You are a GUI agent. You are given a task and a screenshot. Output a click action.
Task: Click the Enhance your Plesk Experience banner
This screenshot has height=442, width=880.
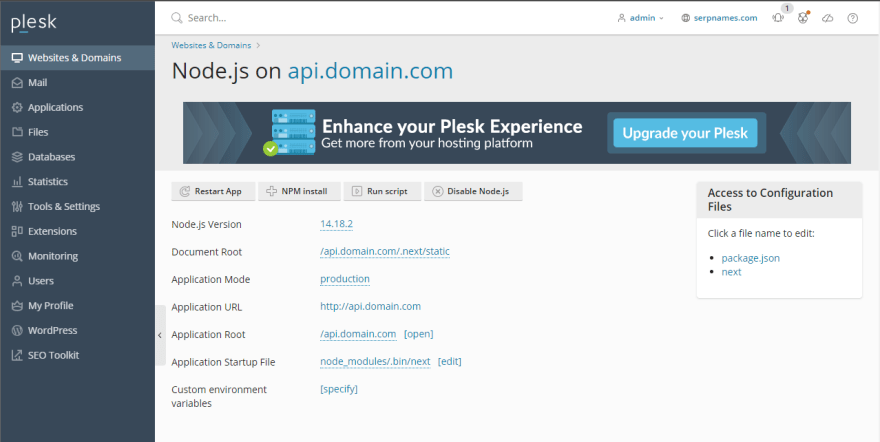point(516,133)
